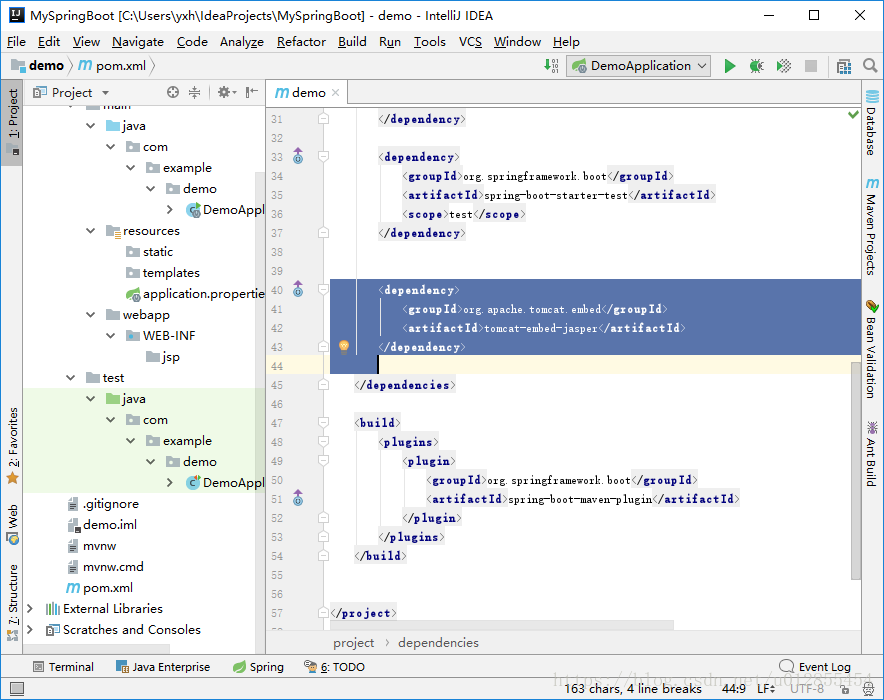This screenshot has width=884, height=700.
Task: Open Project panel settings gear
Action: (227, 92)
